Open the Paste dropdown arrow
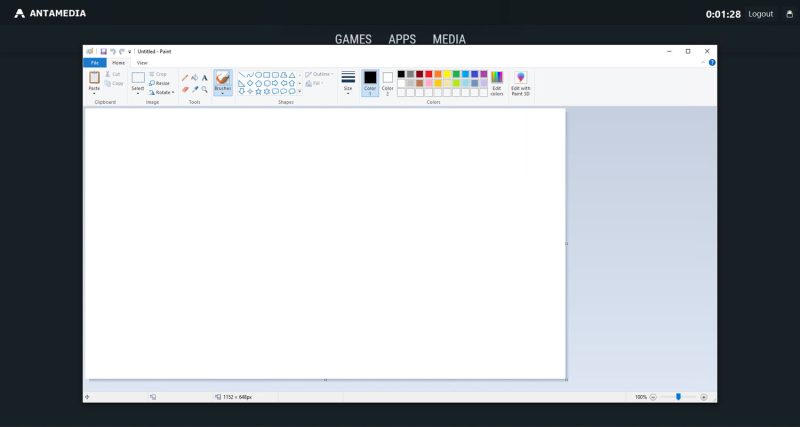Image resolution: width=800 pixels, height=427 pixels. (x=94, y=91)
